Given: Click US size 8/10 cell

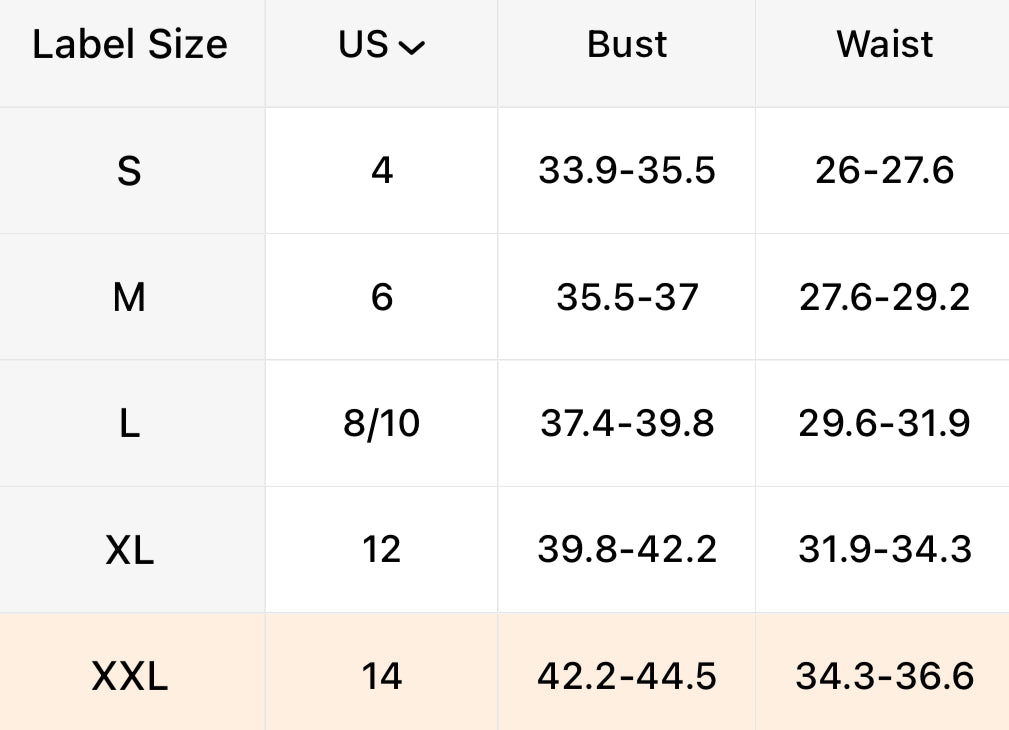Looking at the screenshot, I should [x=382, y=424].
